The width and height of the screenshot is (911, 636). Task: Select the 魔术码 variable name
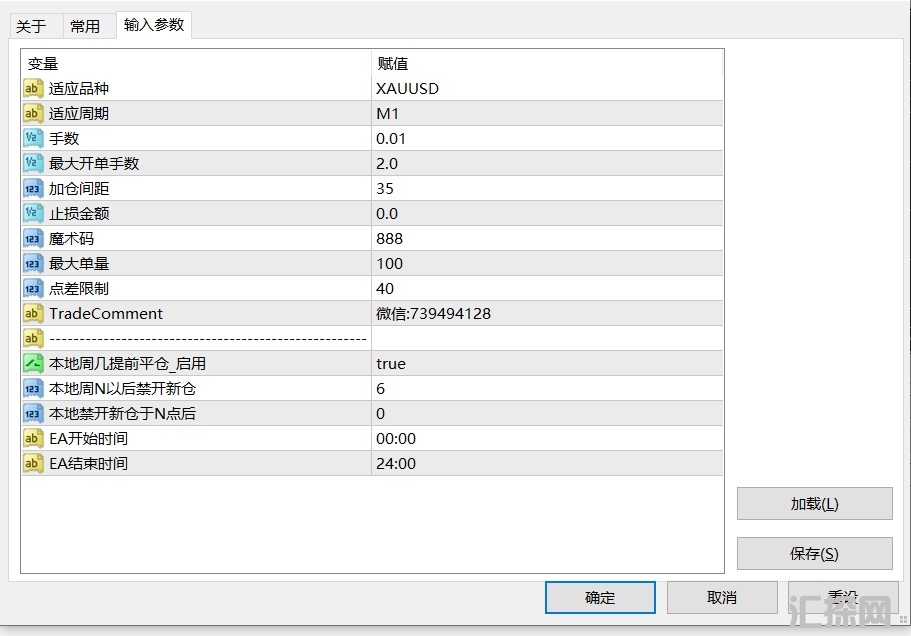(71, 238)
